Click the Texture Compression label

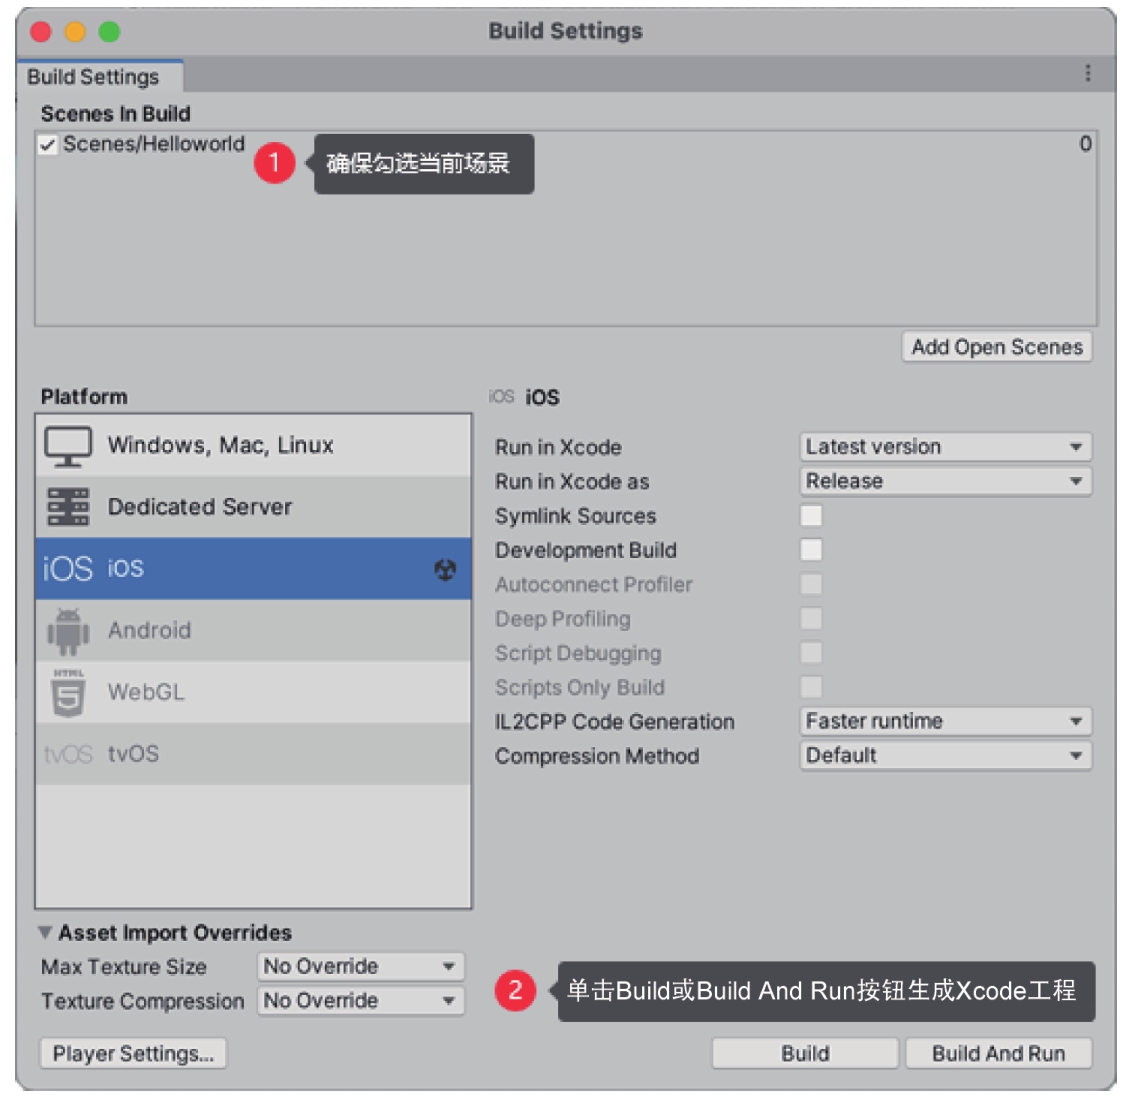click(143, 1002)
